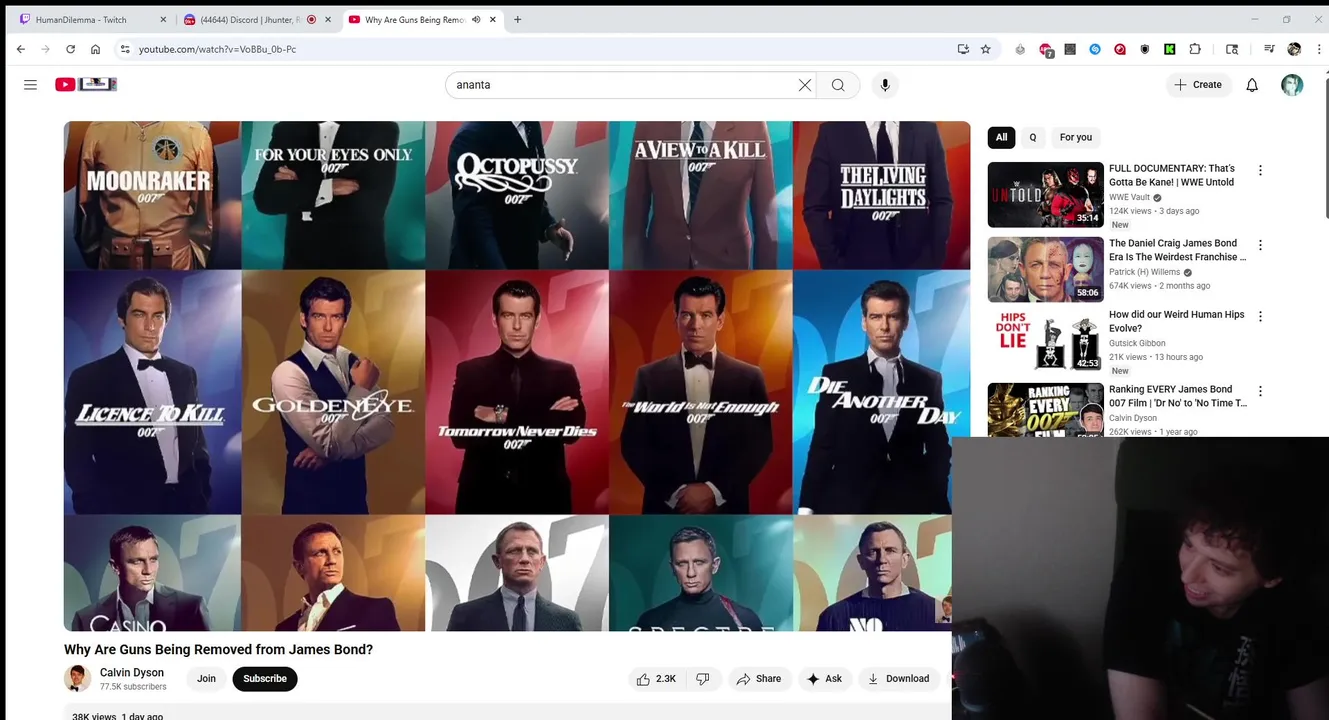1329x720 pixels.
Task: Ask about this video
Action: tap(824, 679)
